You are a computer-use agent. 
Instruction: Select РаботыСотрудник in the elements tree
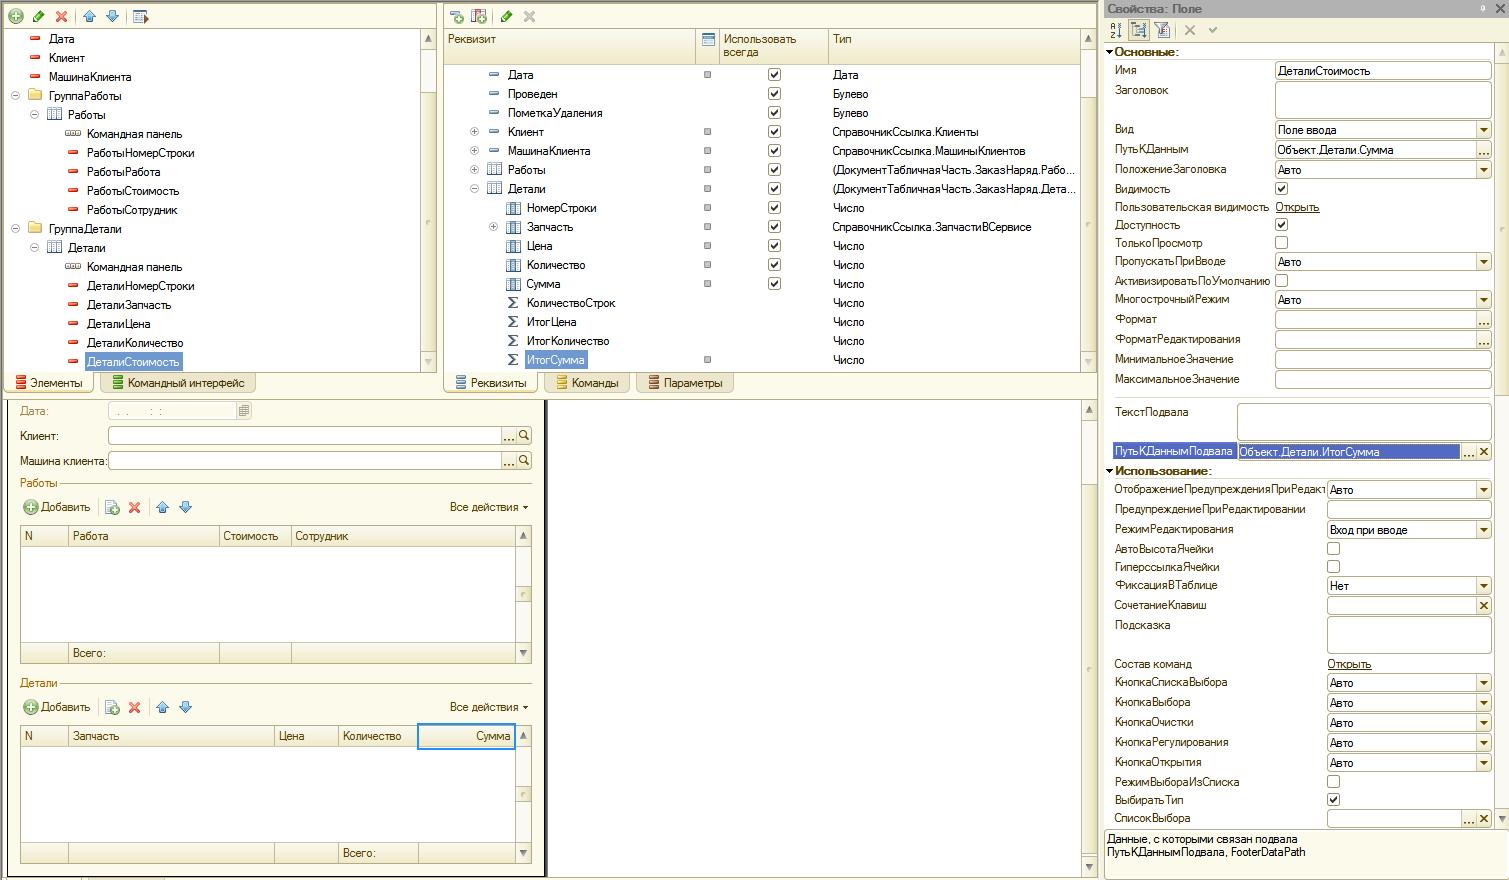[132, 210]
